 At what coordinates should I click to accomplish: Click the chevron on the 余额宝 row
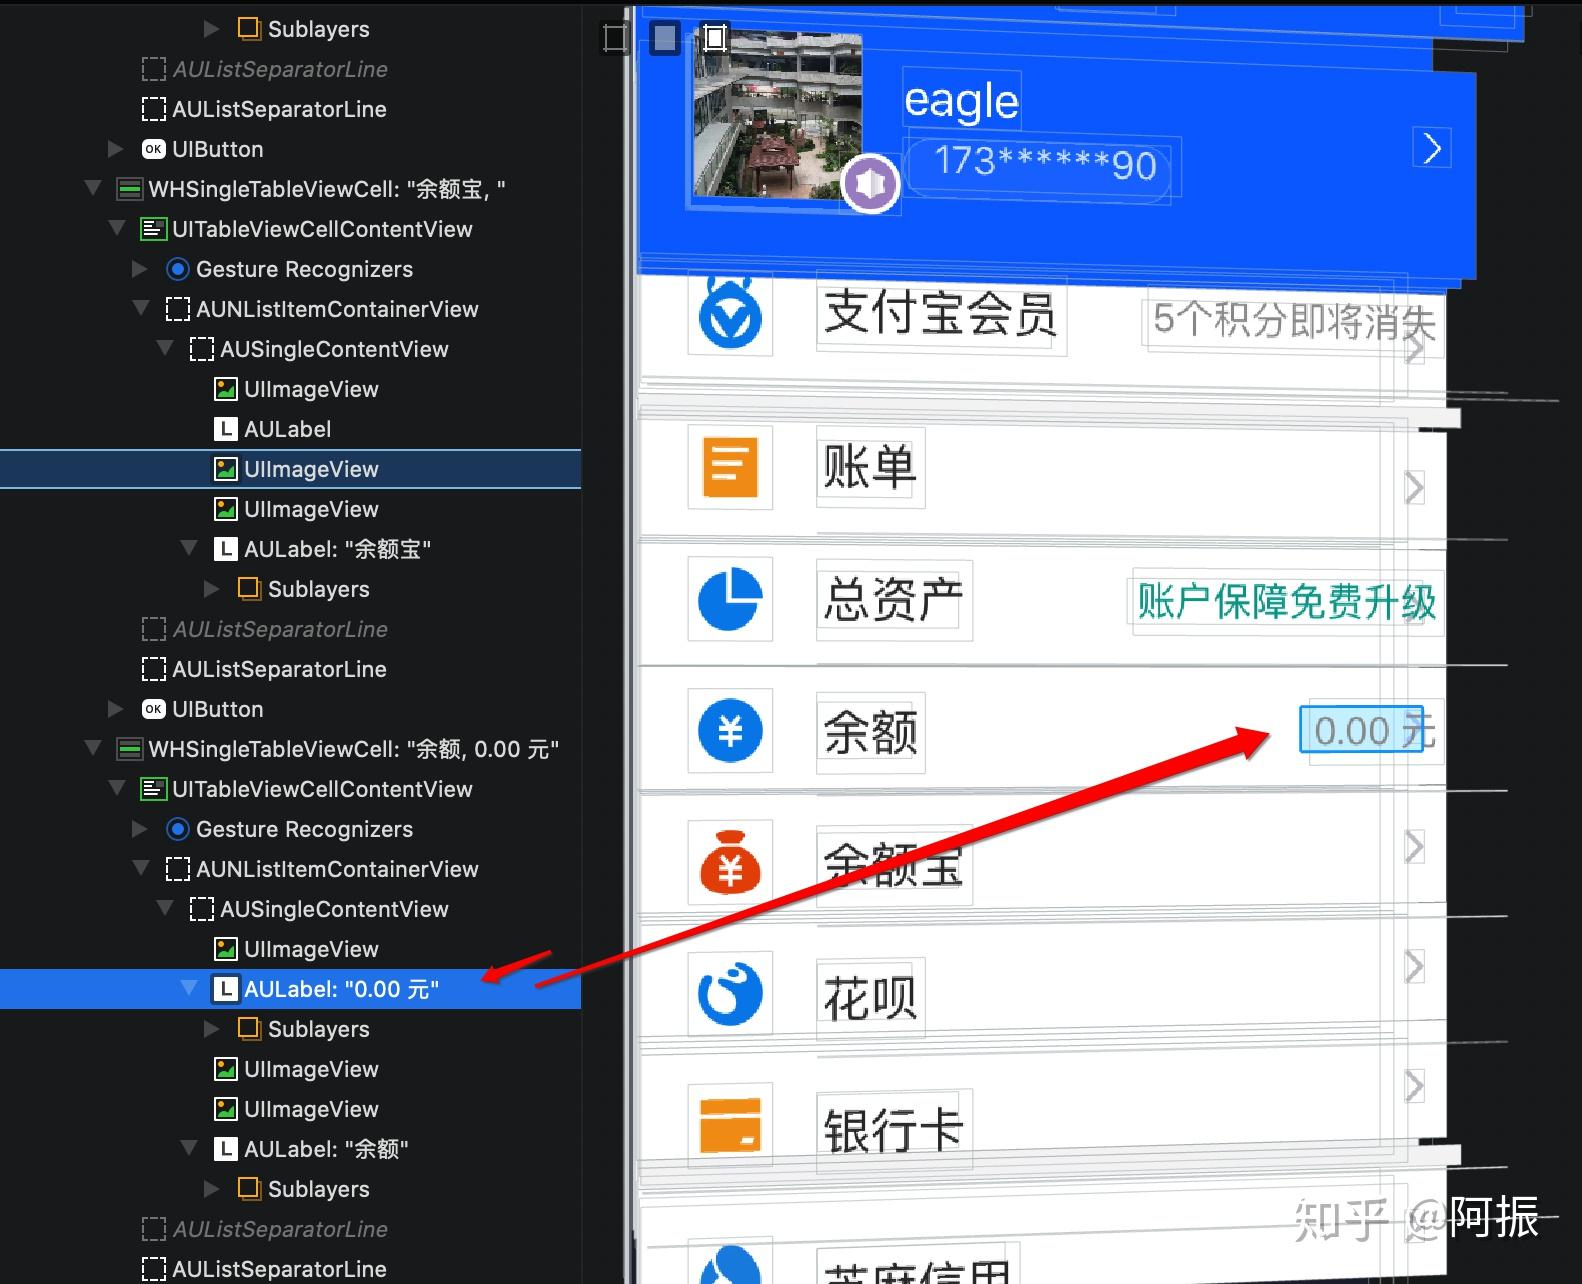pos(1414,846)
